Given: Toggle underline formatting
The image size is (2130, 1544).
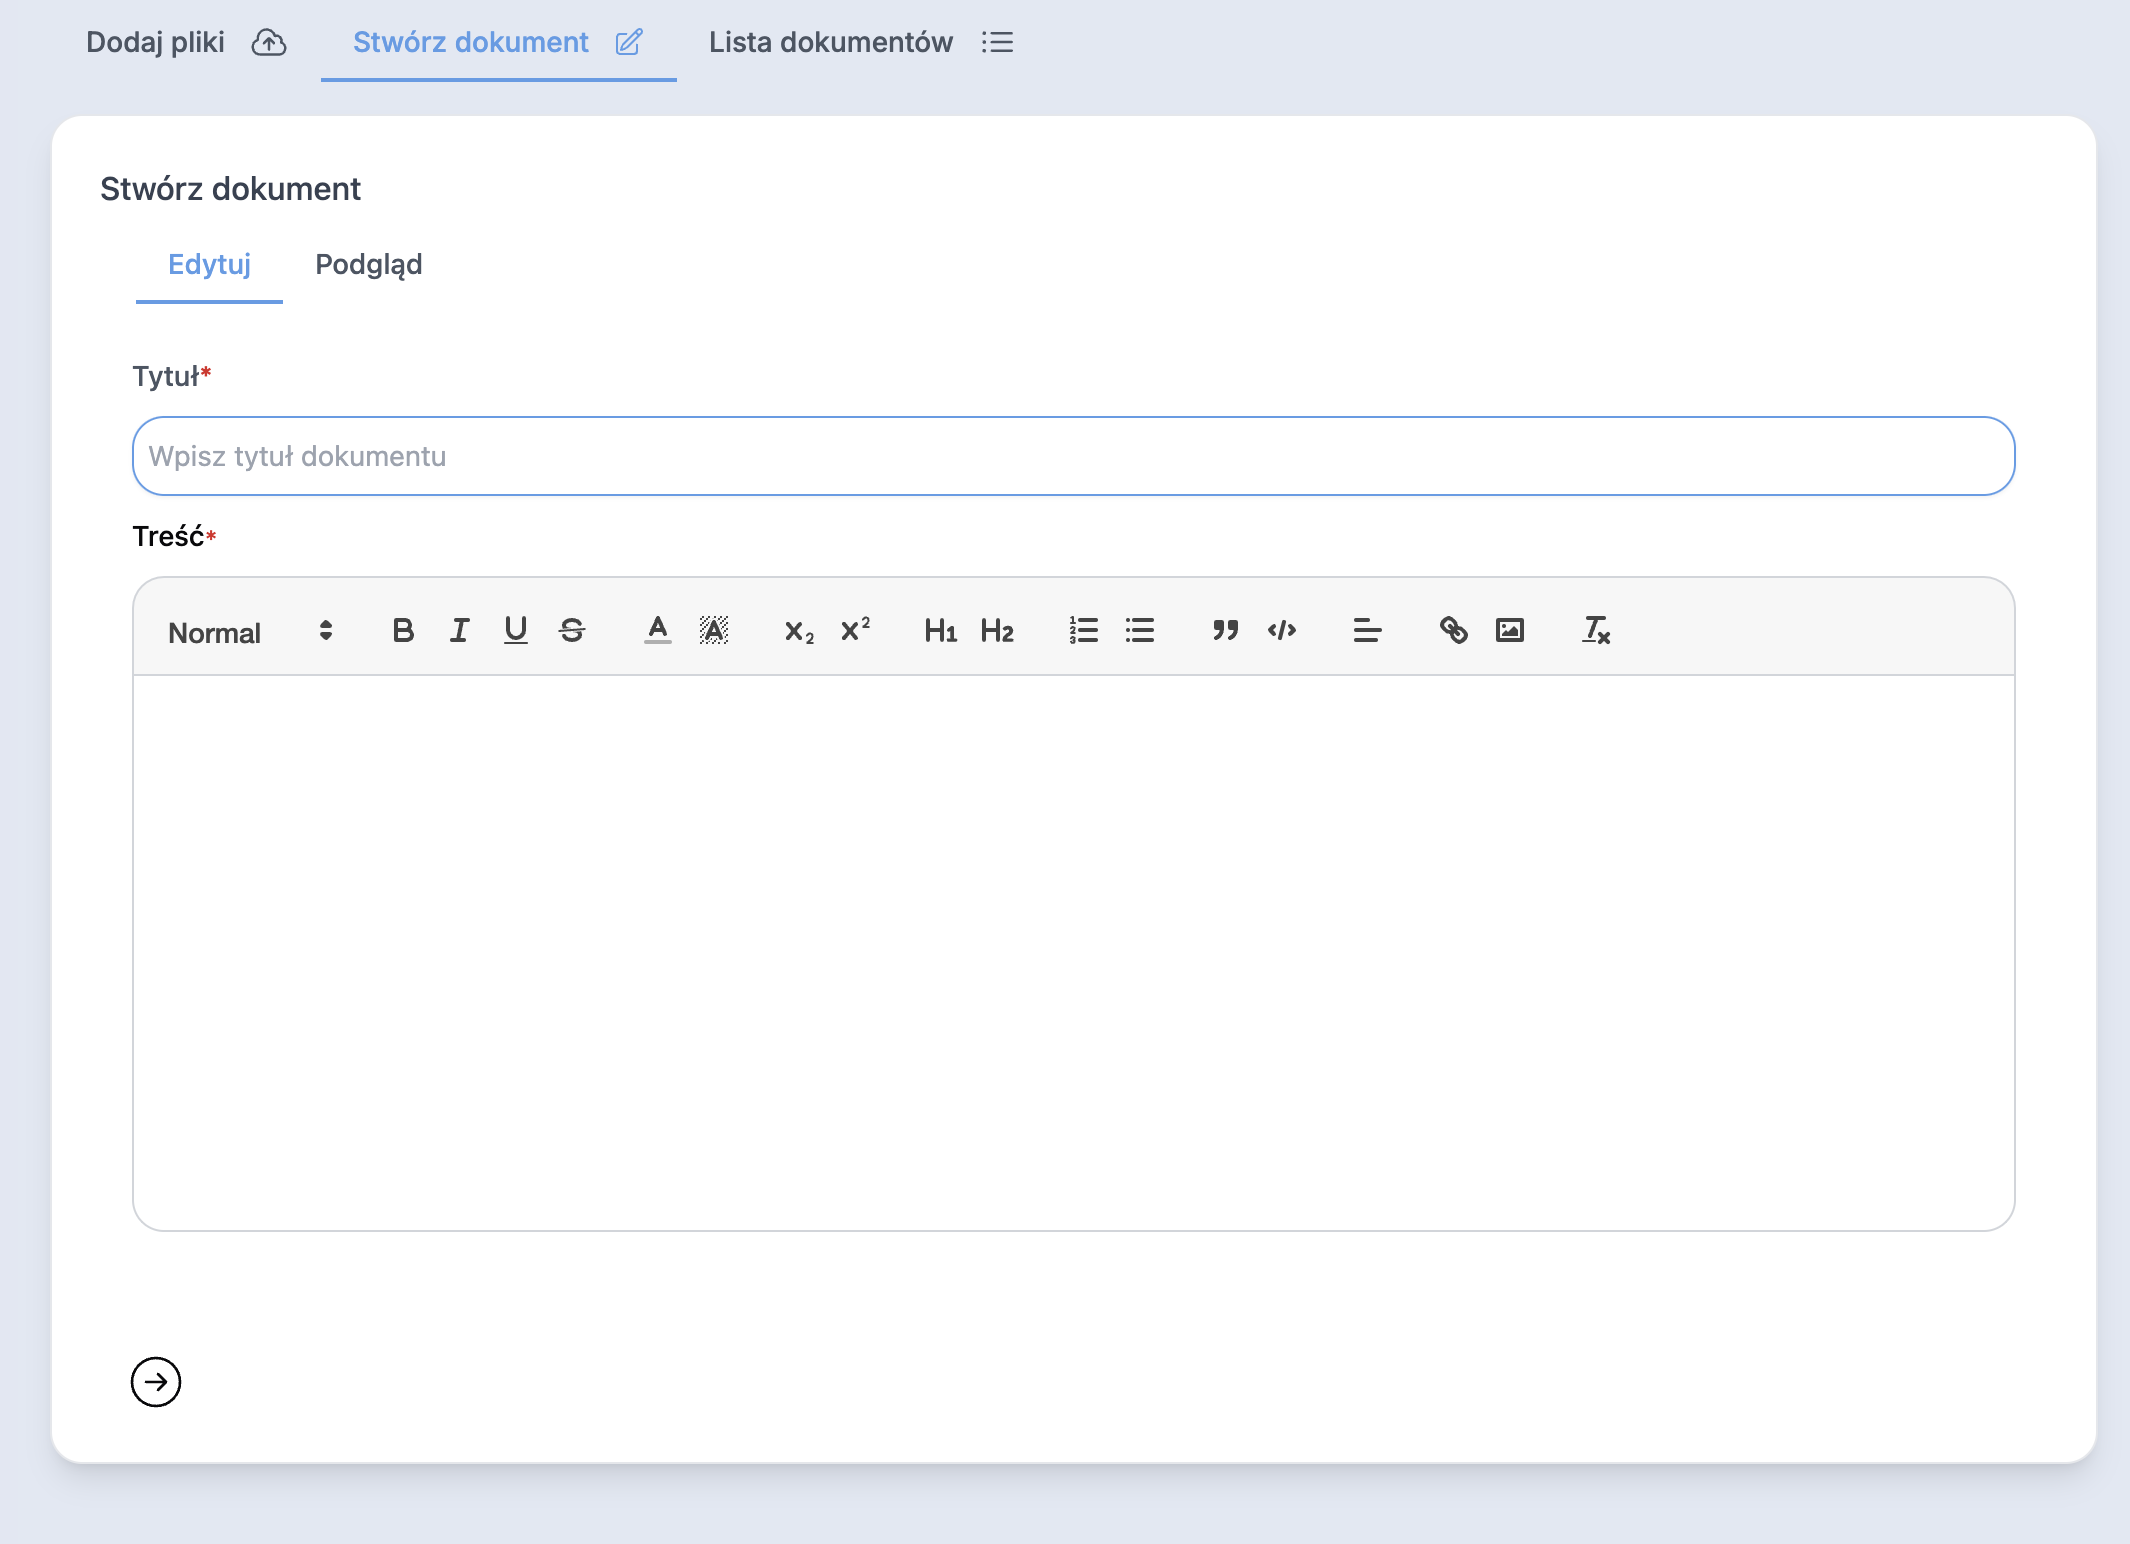Looking at the screenshot, I should coord(515,630).
